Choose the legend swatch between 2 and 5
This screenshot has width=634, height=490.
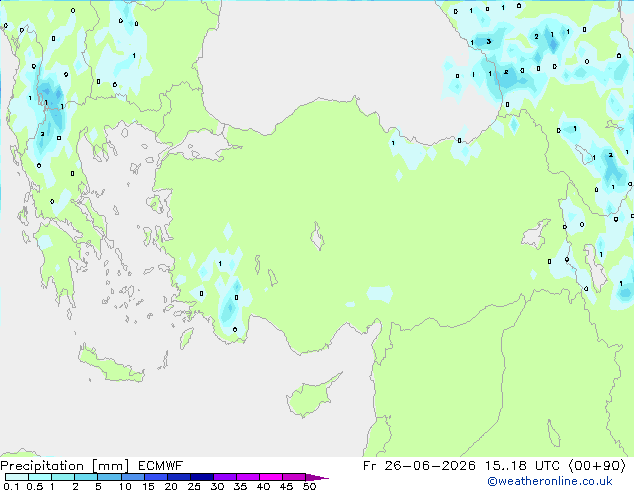86,477
